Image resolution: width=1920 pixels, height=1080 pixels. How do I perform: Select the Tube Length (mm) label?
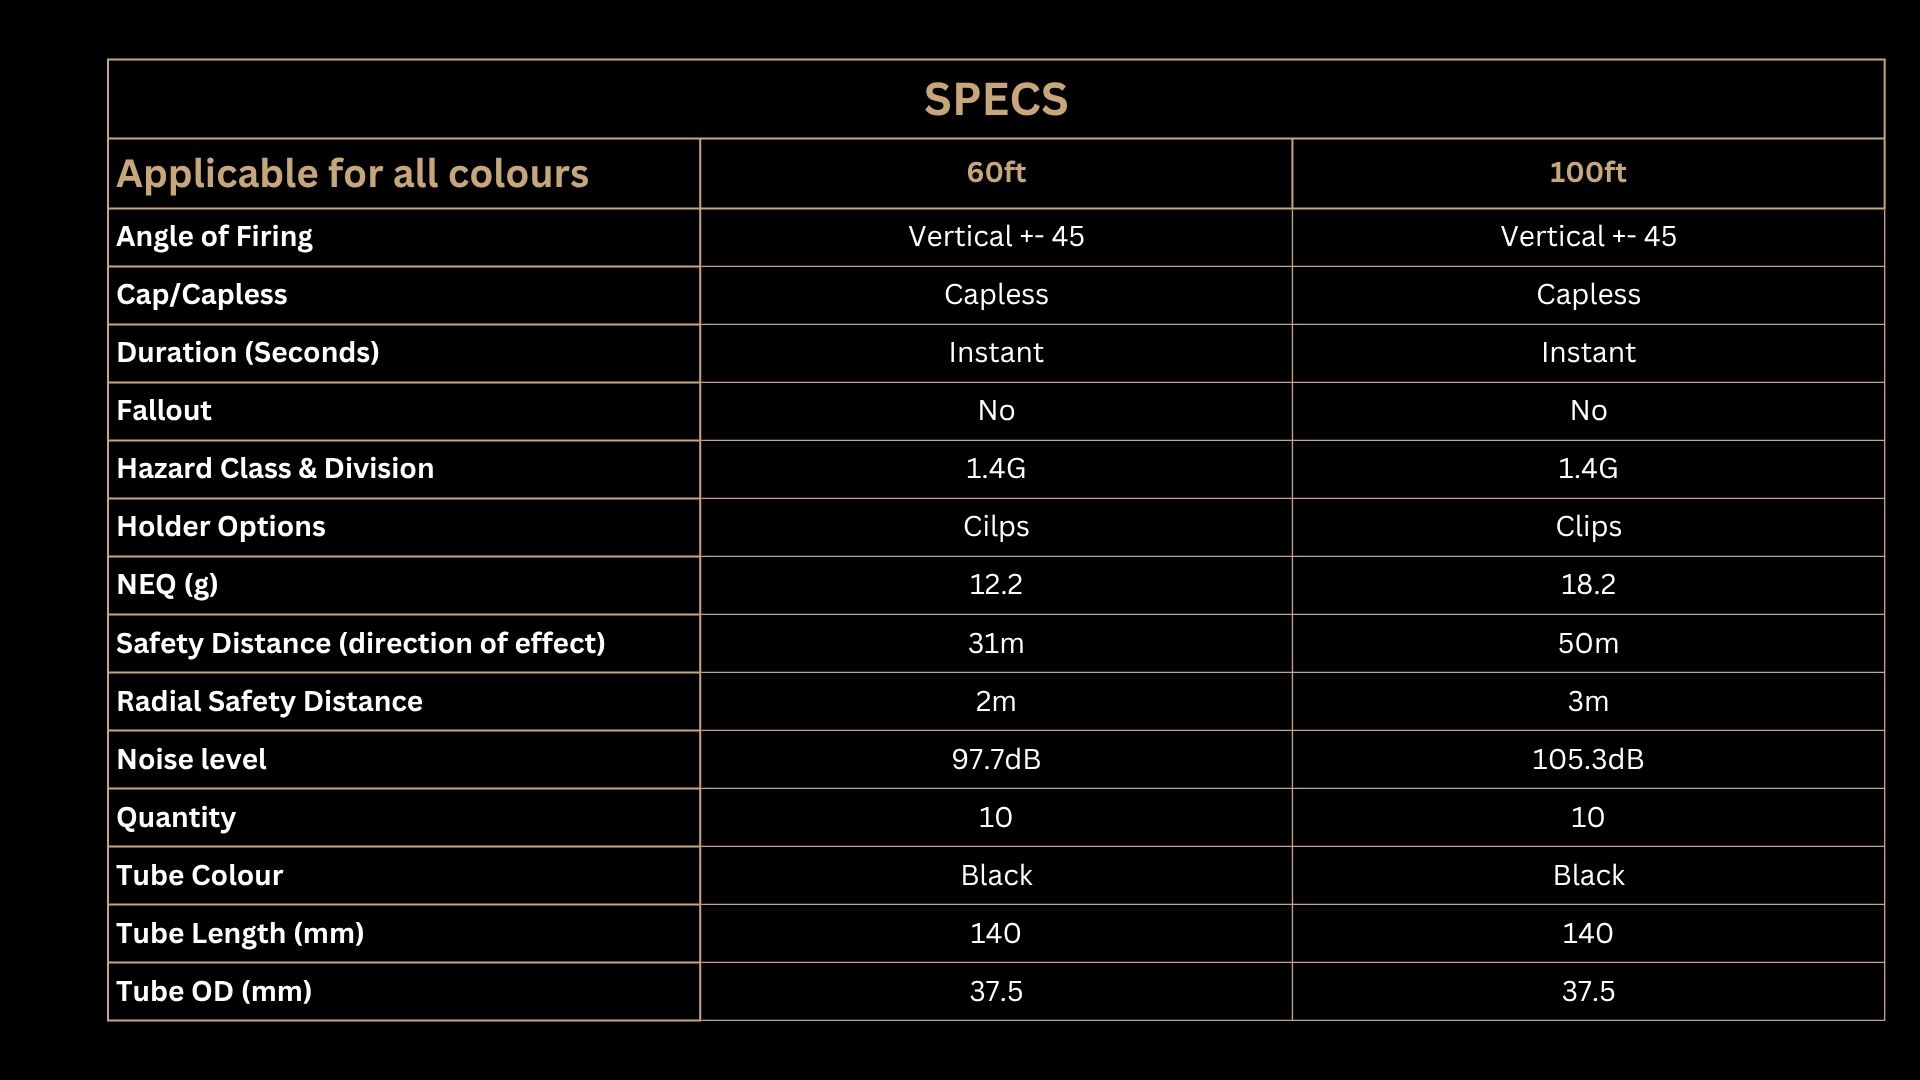click(240, 934)
